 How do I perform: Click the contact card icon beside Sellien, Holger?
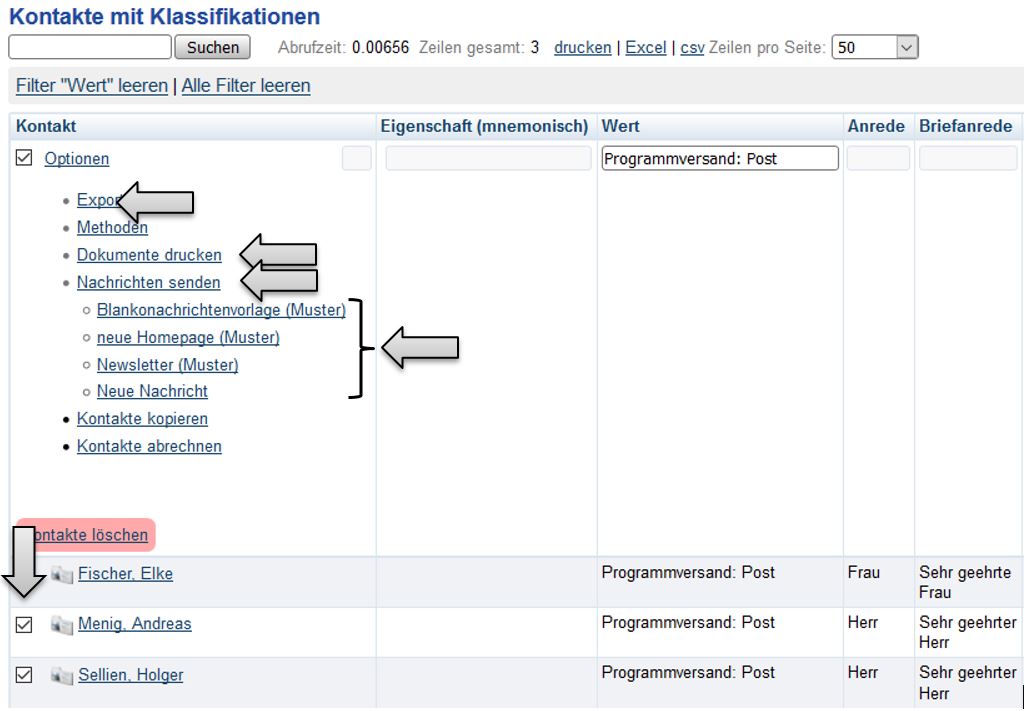[62, 676]
